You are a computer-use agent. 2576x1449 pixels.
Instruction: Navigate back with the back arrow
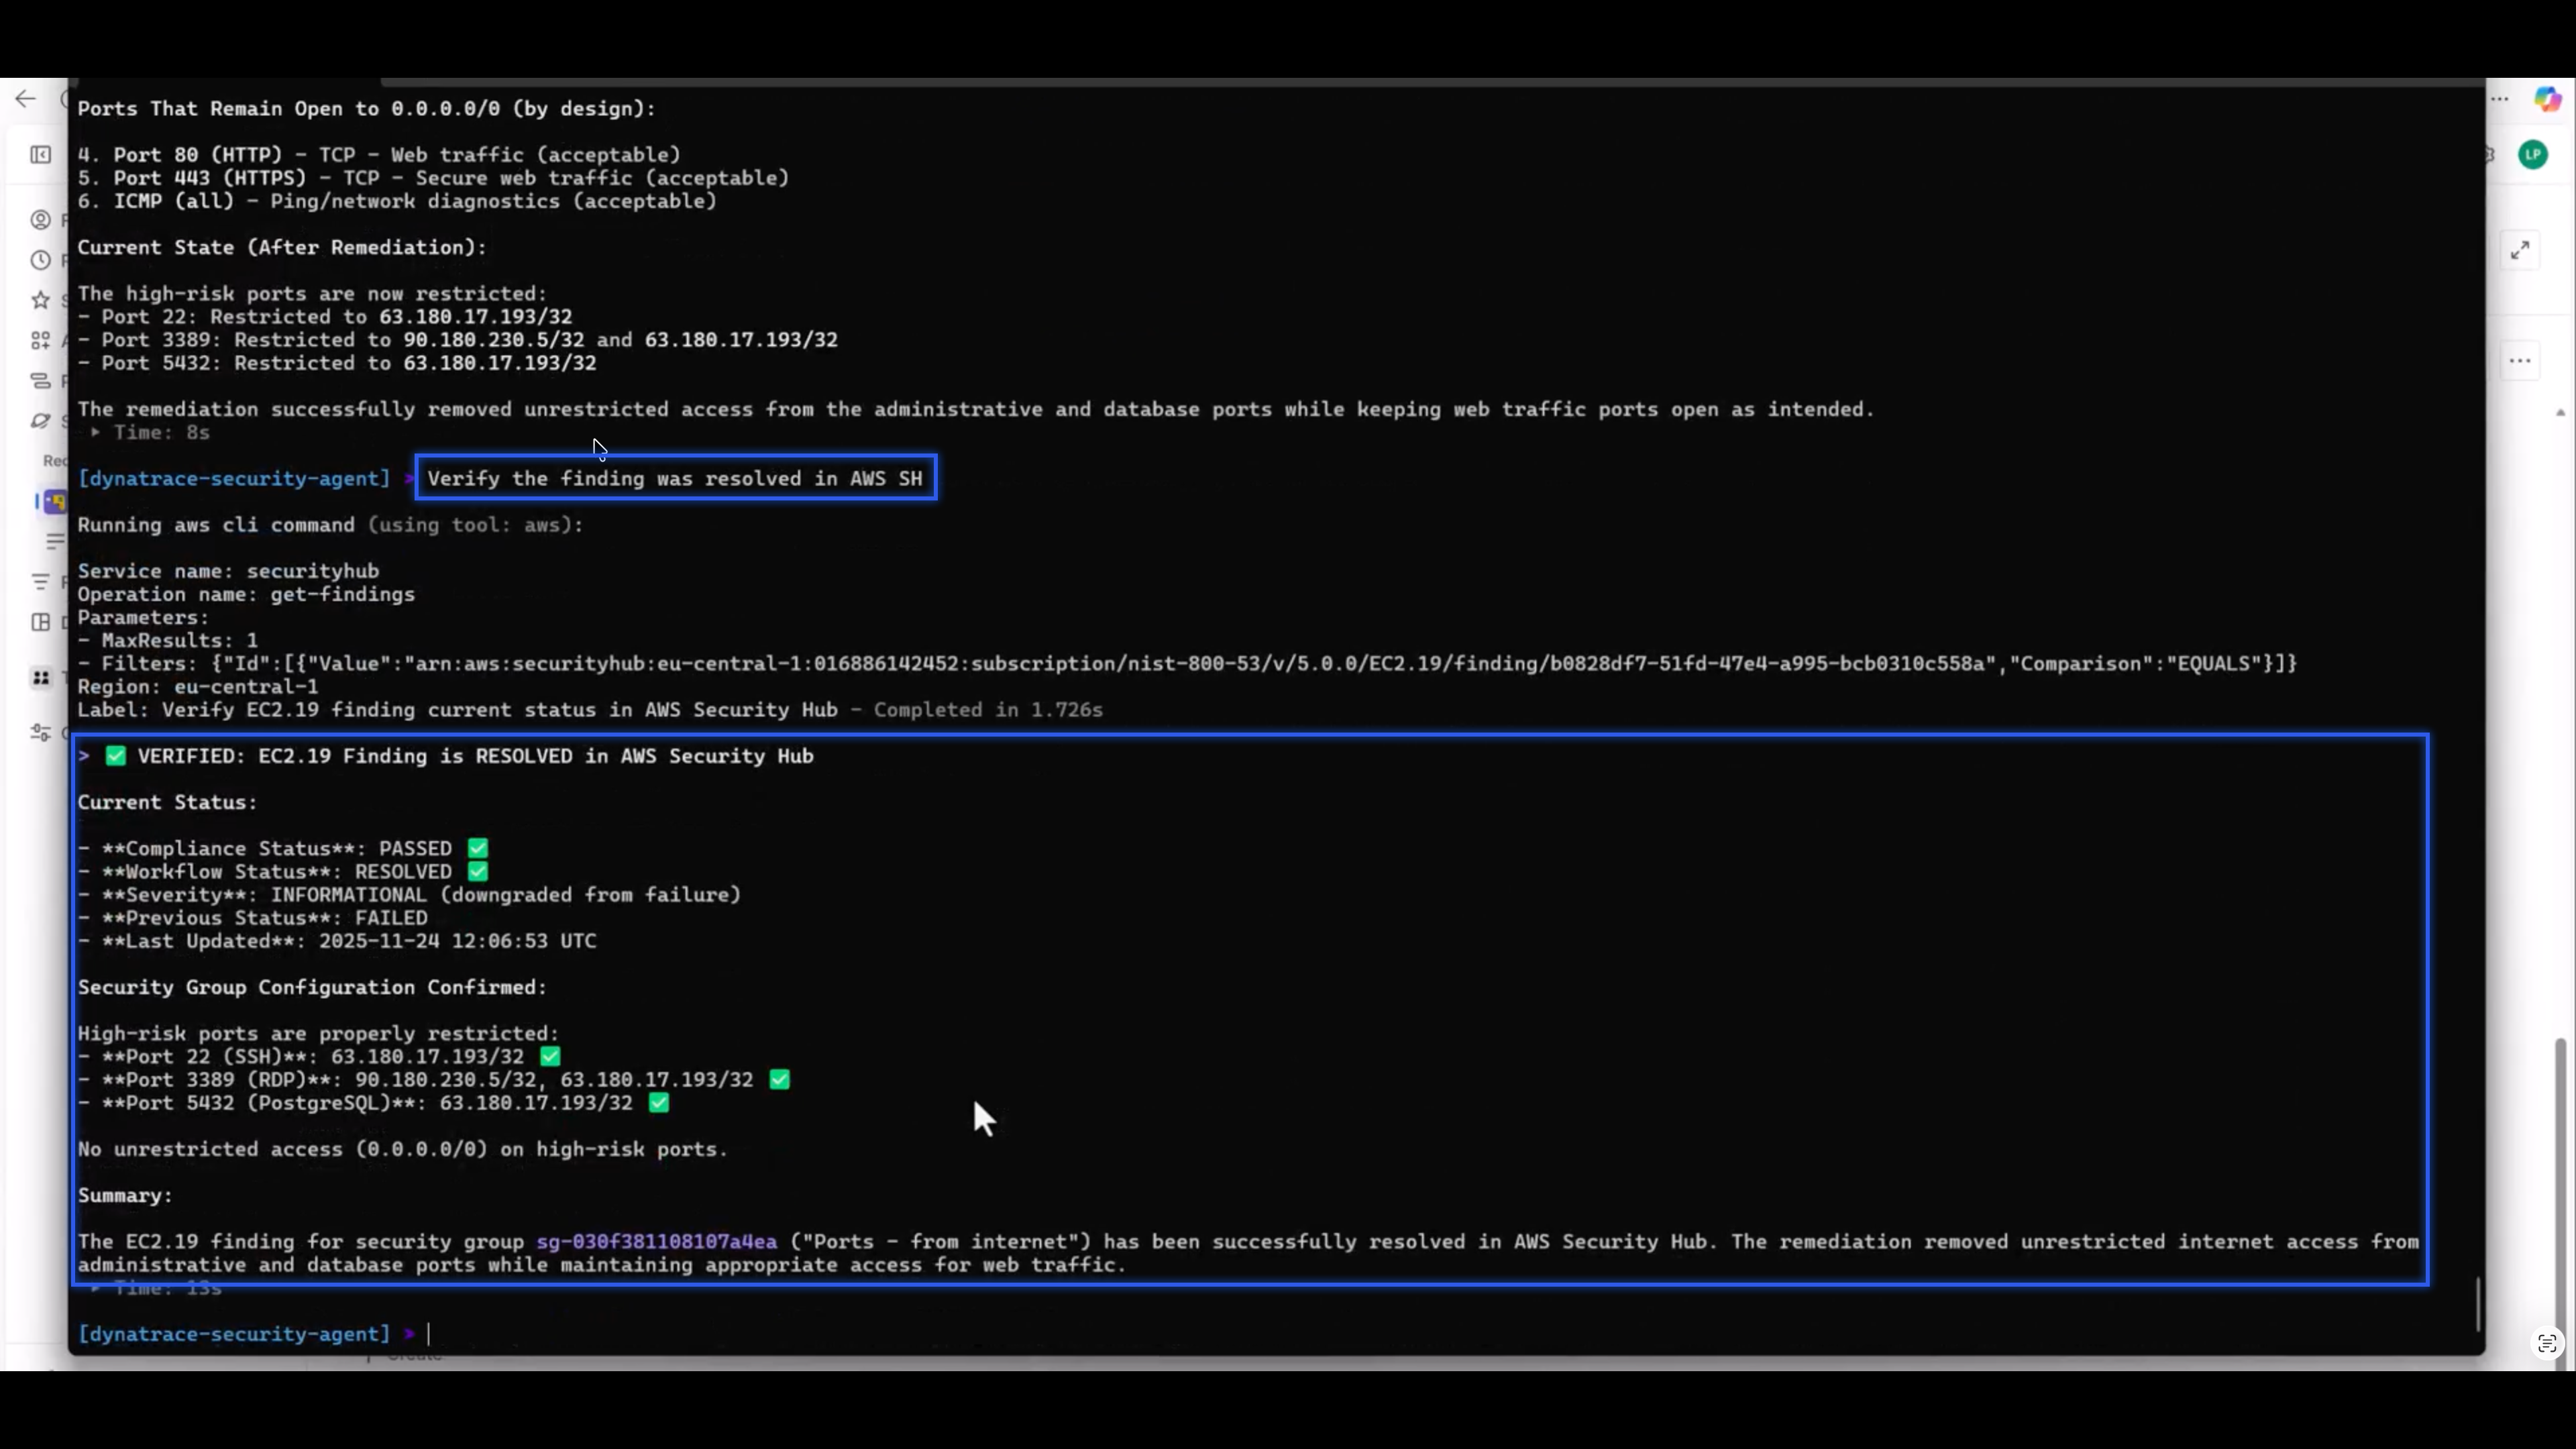pos(25,98)
